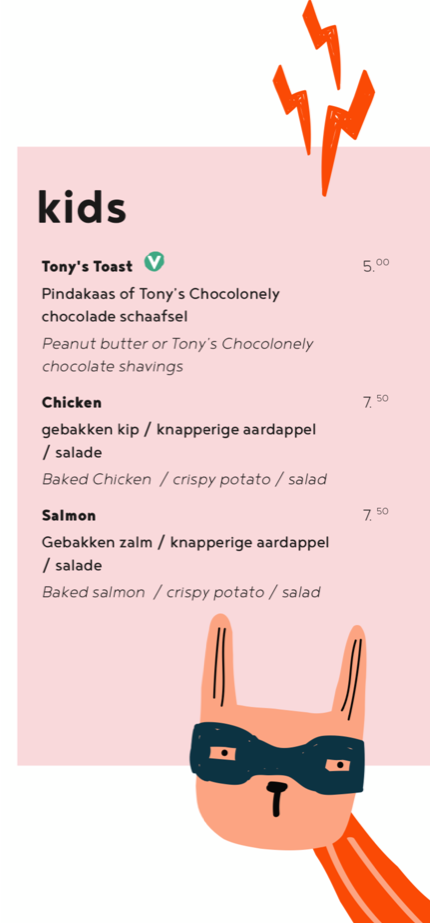
Task: Select the Tony's Toast menu item
Action: click(87, 267)
